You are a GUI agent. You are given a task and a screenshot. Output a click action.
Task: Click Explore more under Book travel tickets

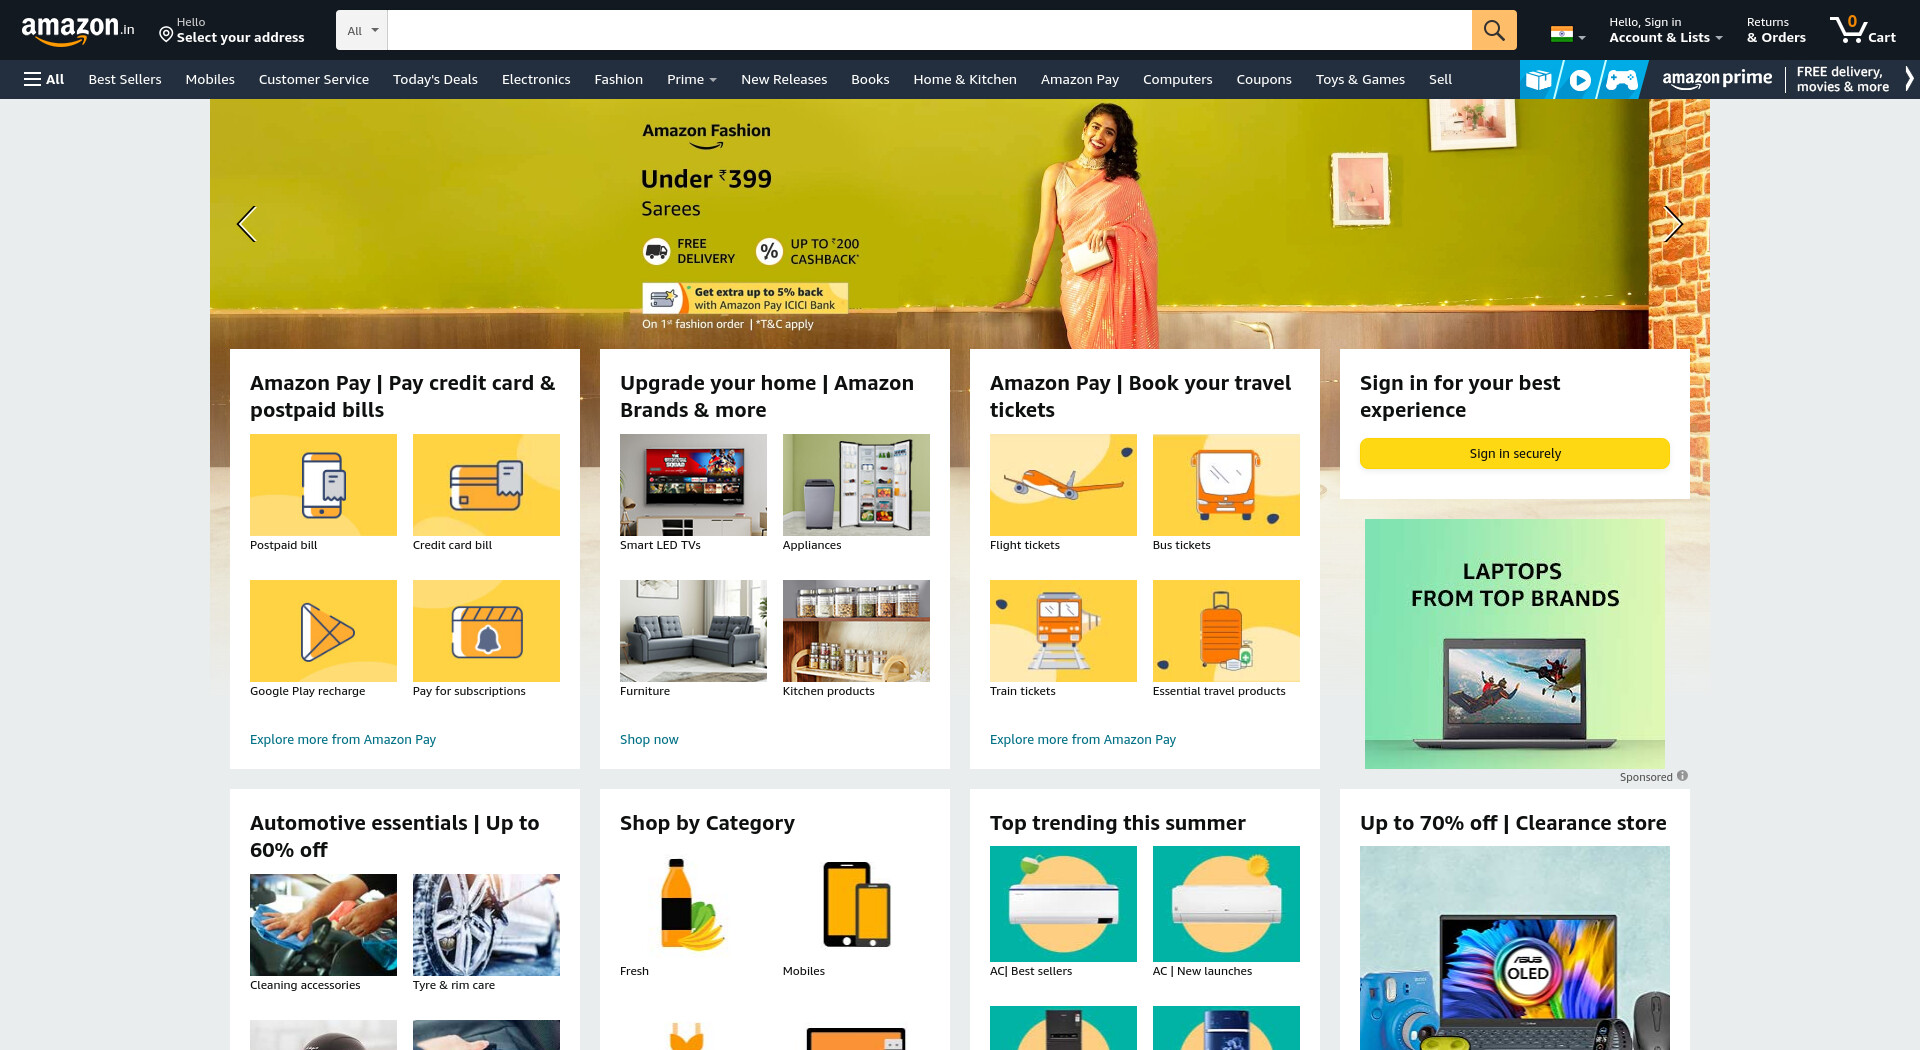click(x=1083, y=739)
